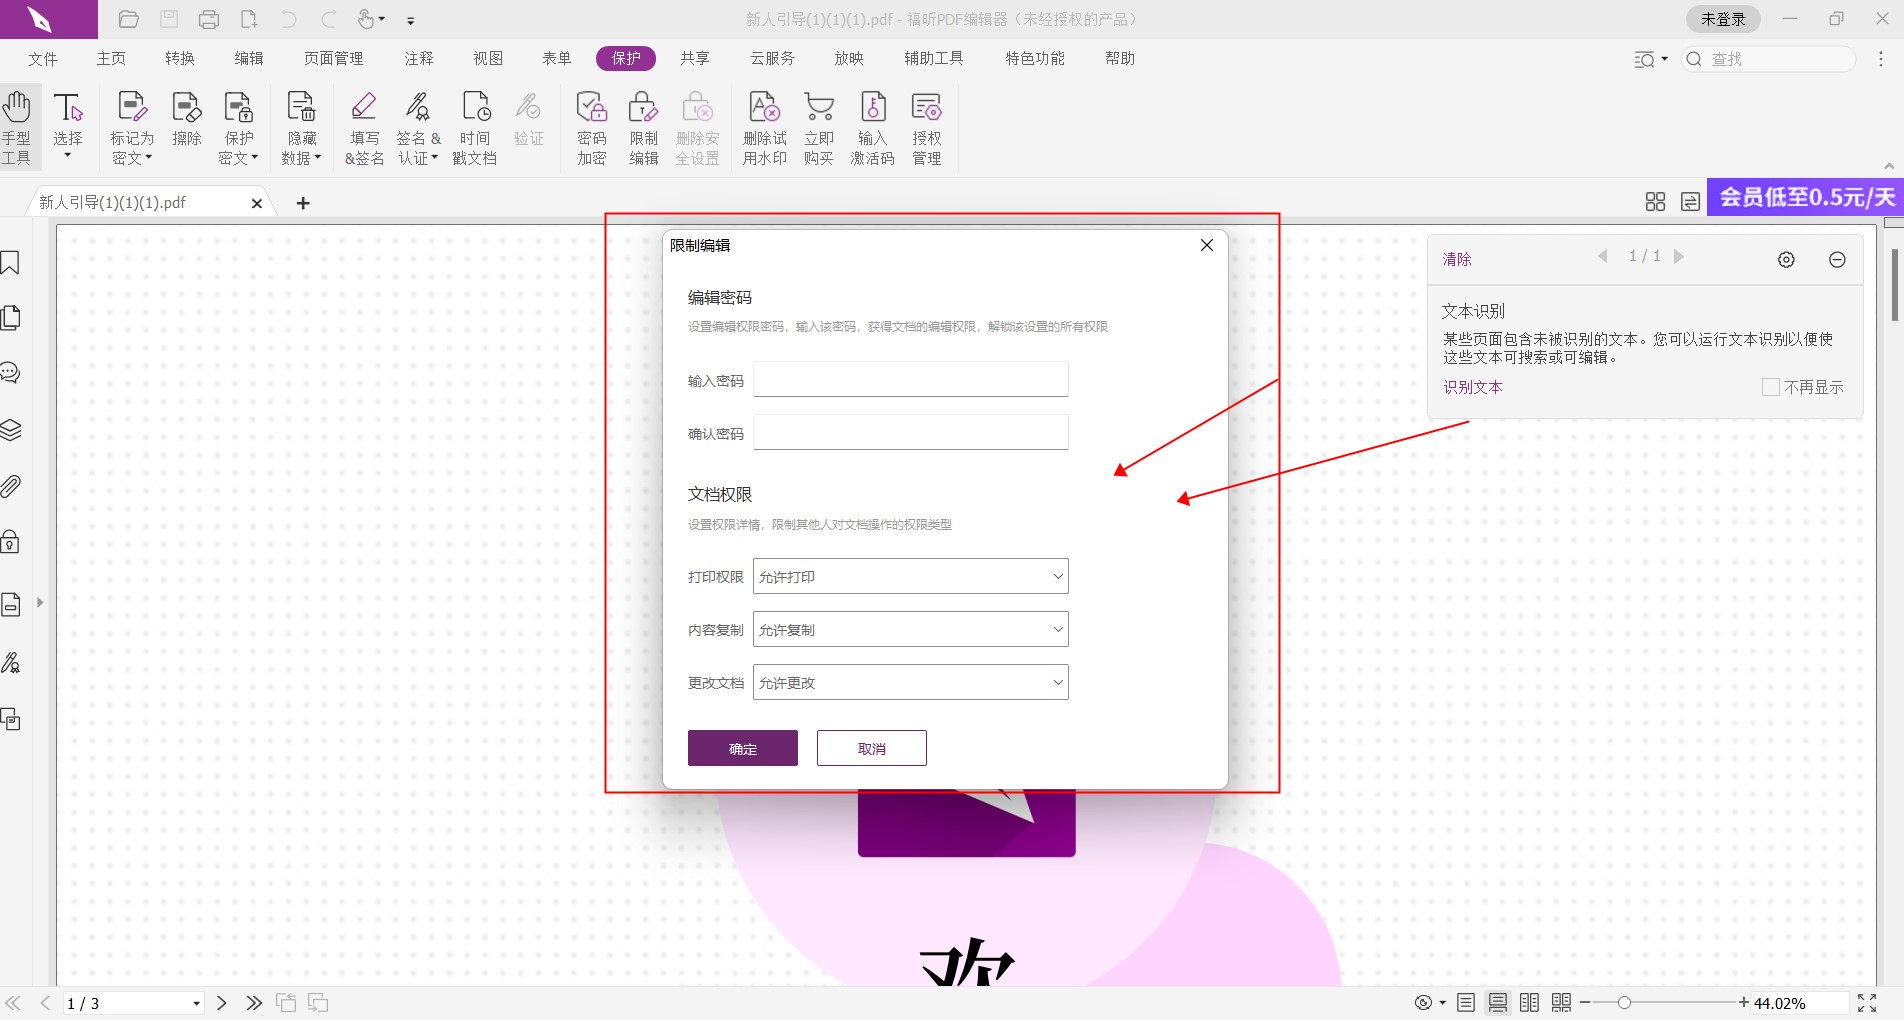Select the 限制编辑 restrict editing tool
This screenshot has width=1904, height=1020.
coord(643,128)
